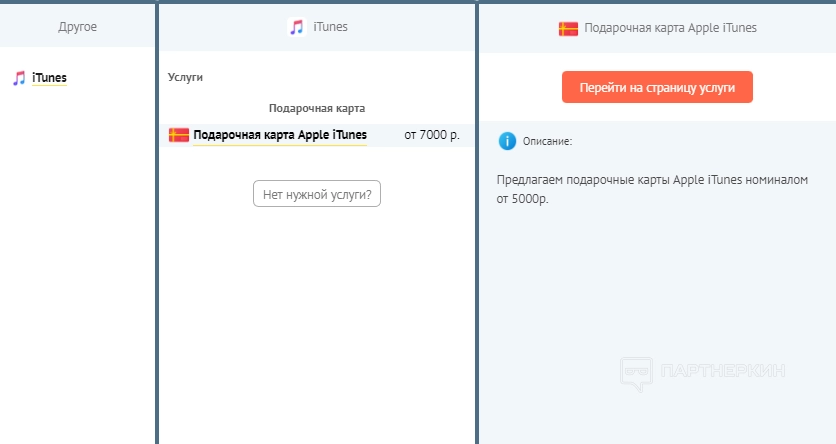Click the Партнеркин watermark chat bubble icon
This screenshot has height=444, width=836.
coord(637,372)
